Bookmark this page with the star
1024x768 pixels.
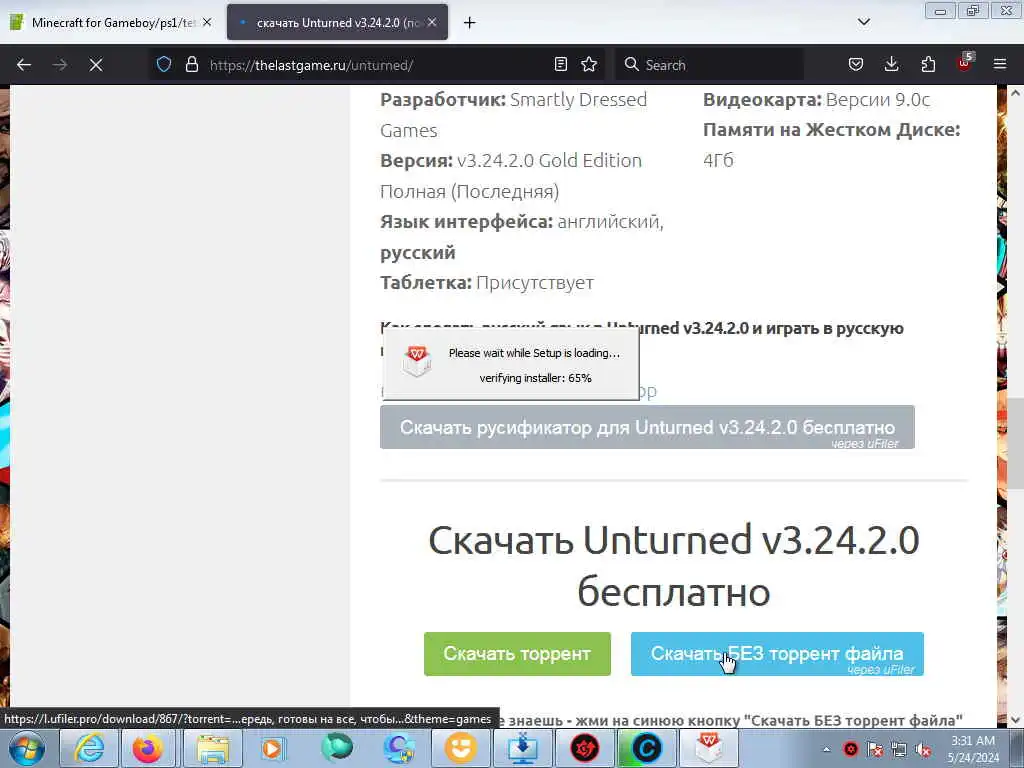589,64
